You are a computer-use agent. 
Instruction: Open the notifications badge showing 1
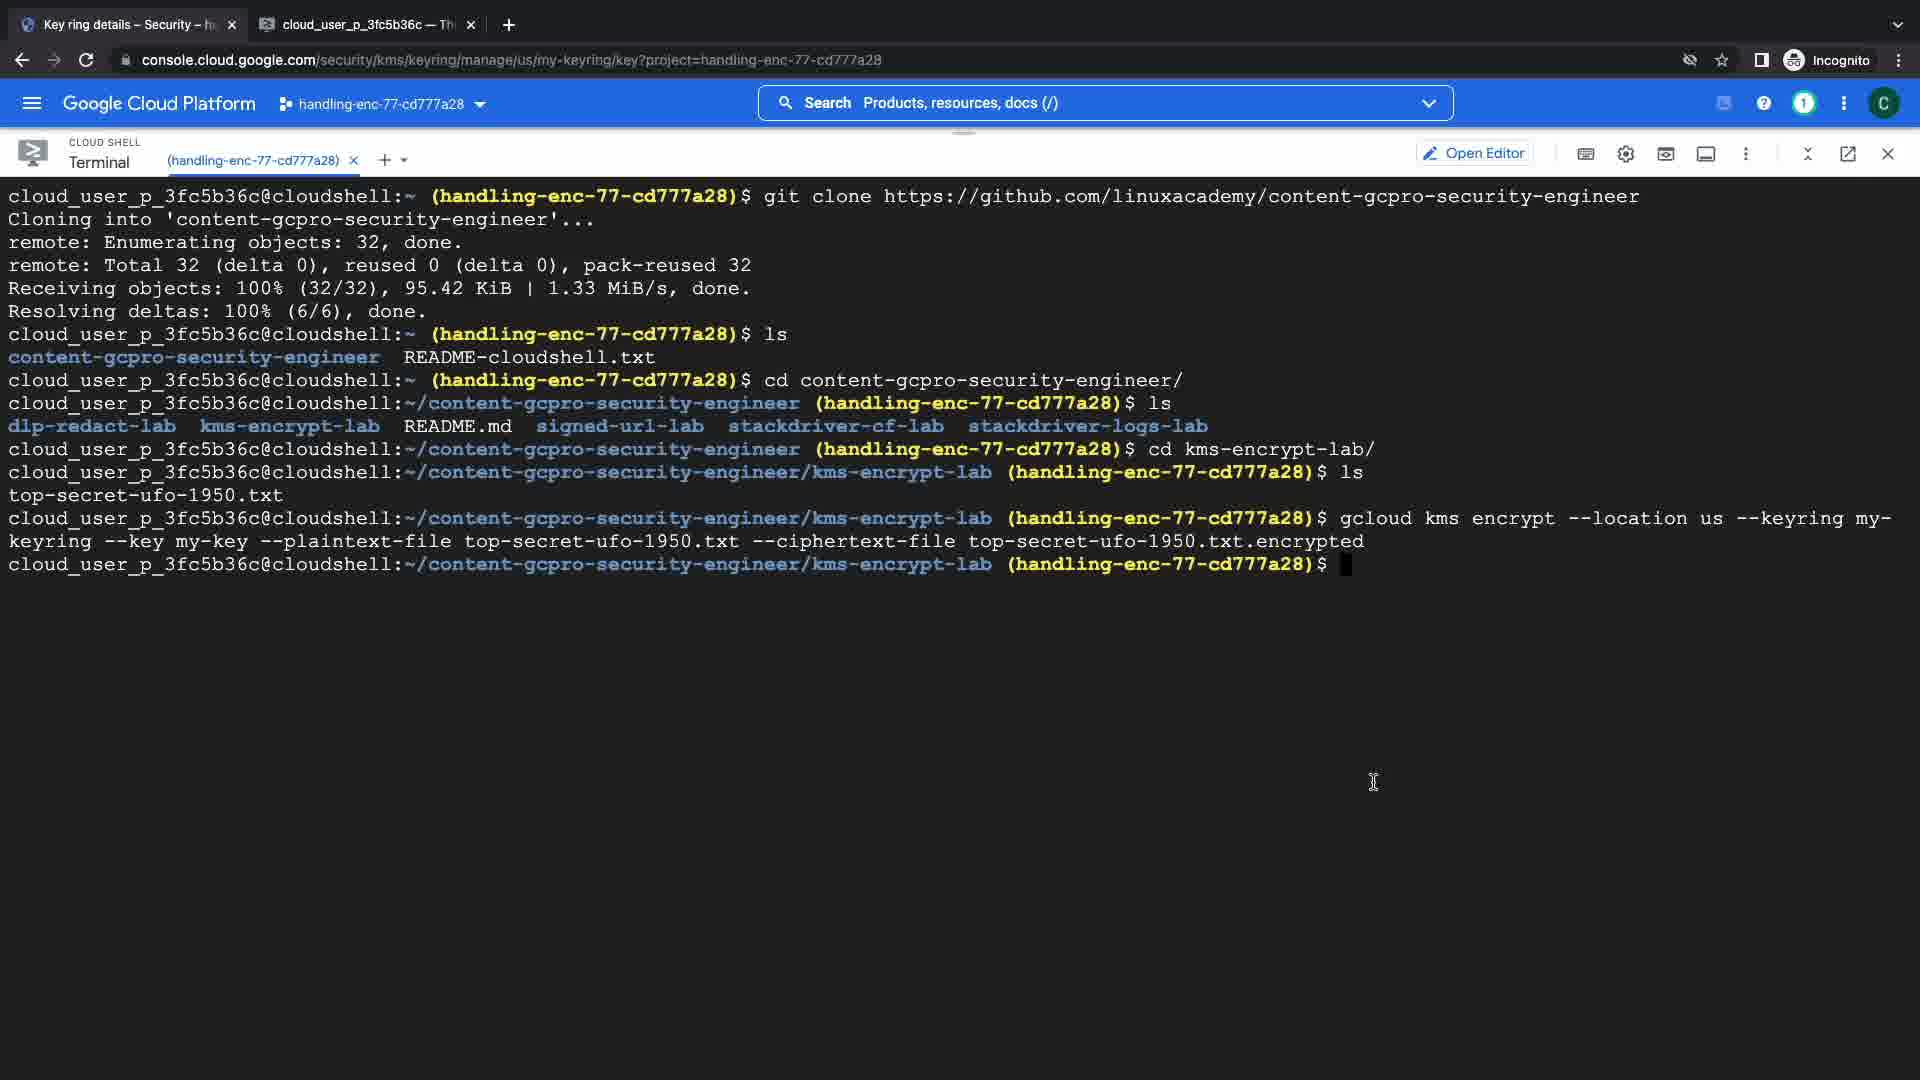[1803, 103]
